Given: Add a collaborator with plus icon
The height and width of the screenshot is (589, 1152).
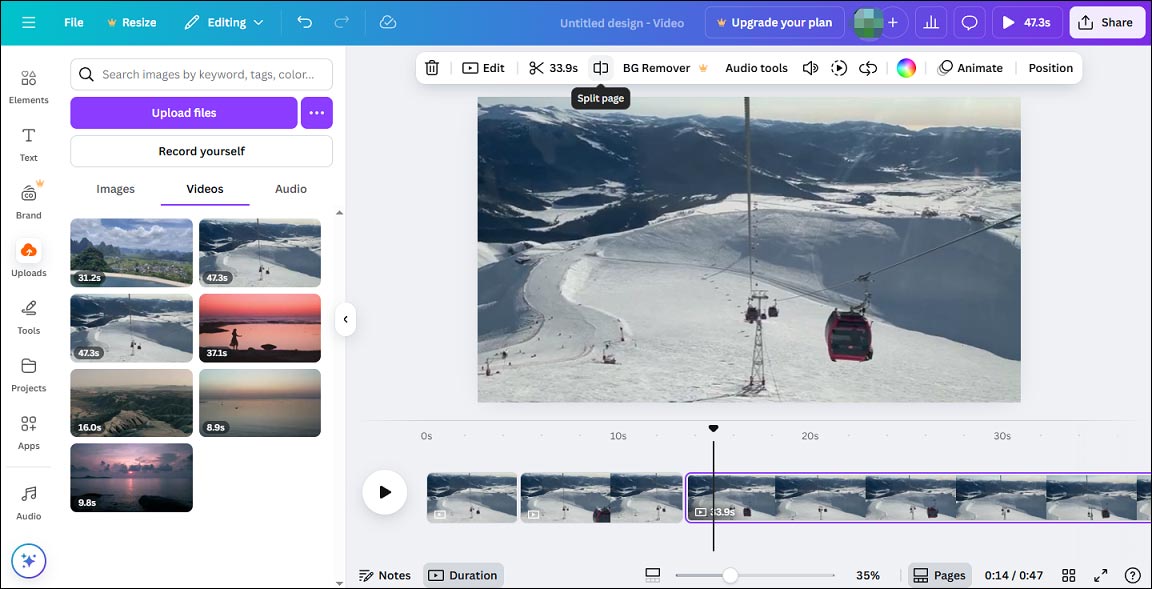Looking at the screenshot, I should point(893,22).
